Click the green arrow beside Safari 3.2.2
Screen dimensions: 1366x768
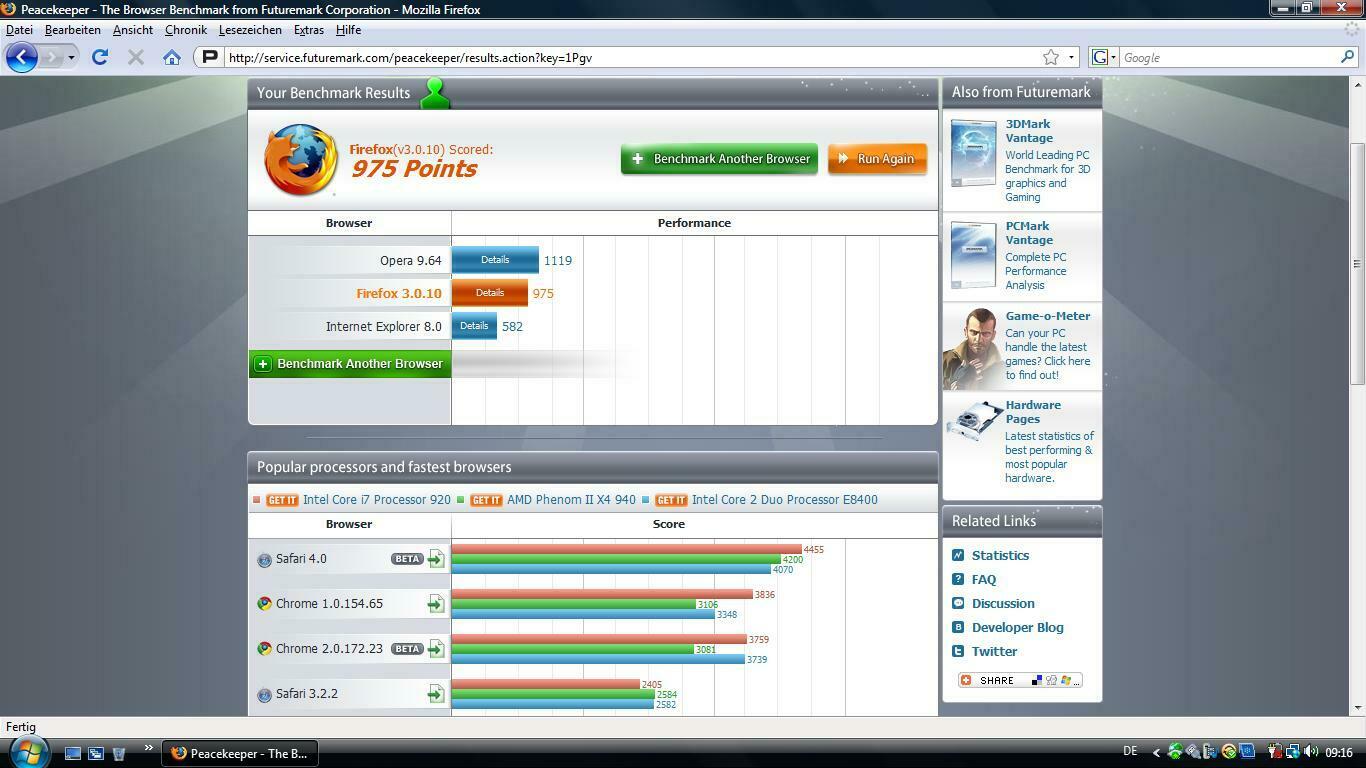436,694
